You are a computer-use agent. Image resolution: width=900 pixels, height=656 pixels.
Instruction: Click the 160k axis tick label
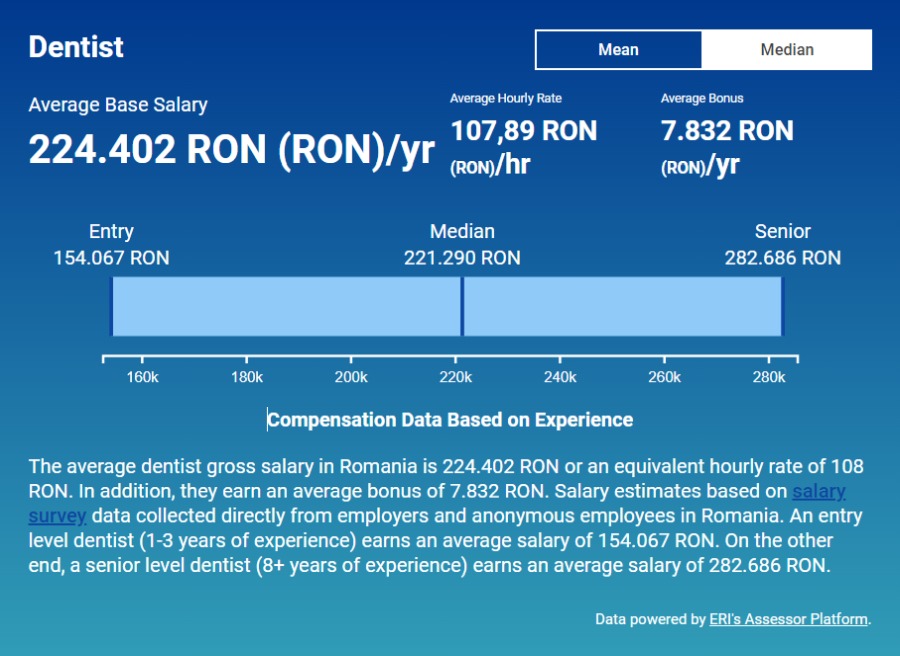tap(143, 377)
